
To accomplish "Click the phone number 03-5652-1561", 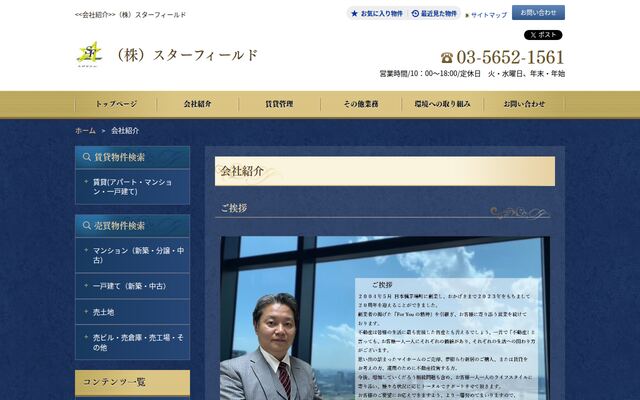I will click(510, 57).
